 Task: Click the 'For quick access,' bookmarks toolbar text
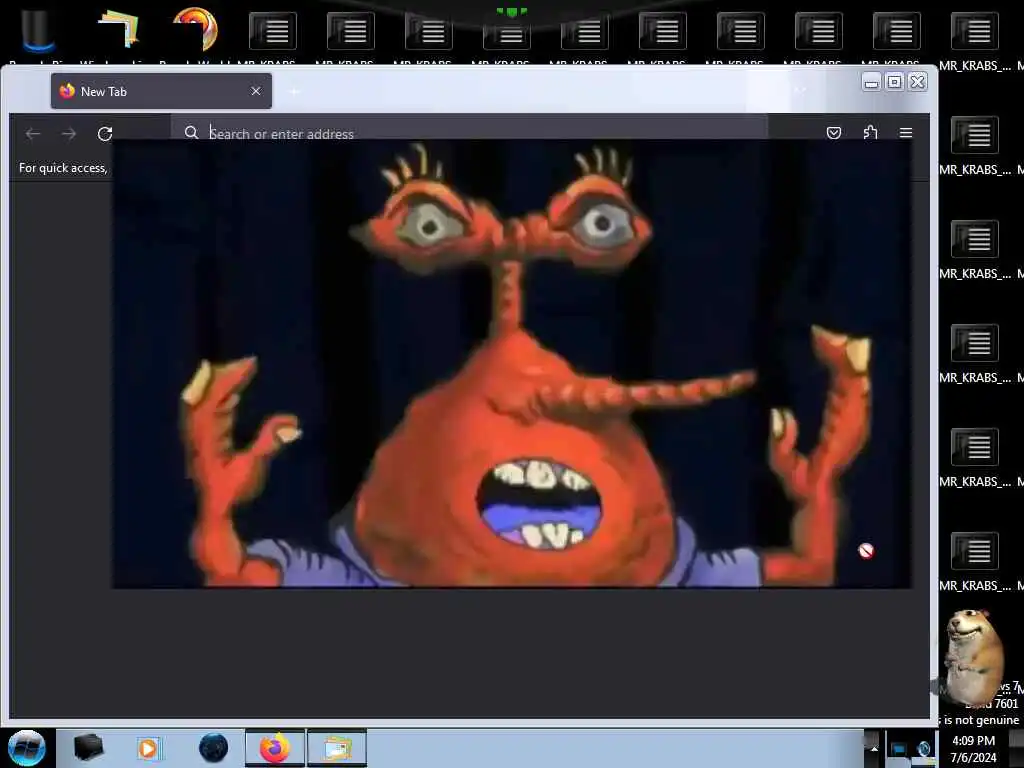pos(63,168)
